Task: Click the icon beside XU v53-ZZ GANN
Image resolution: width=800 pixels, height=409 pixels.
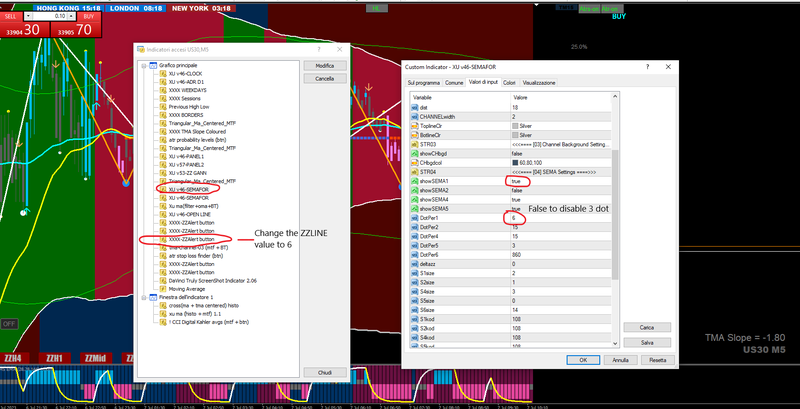Action: pyautogui.click(x=163, y=173)
